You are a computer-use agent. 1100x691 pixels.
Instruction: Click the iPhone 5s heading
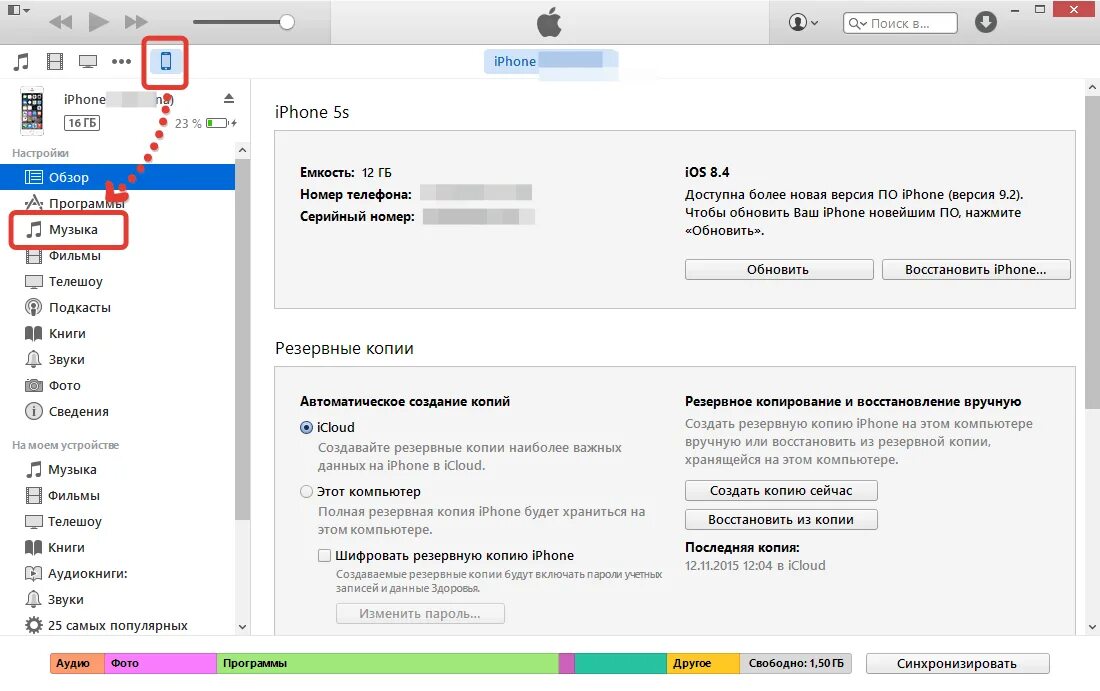point(311,112)
